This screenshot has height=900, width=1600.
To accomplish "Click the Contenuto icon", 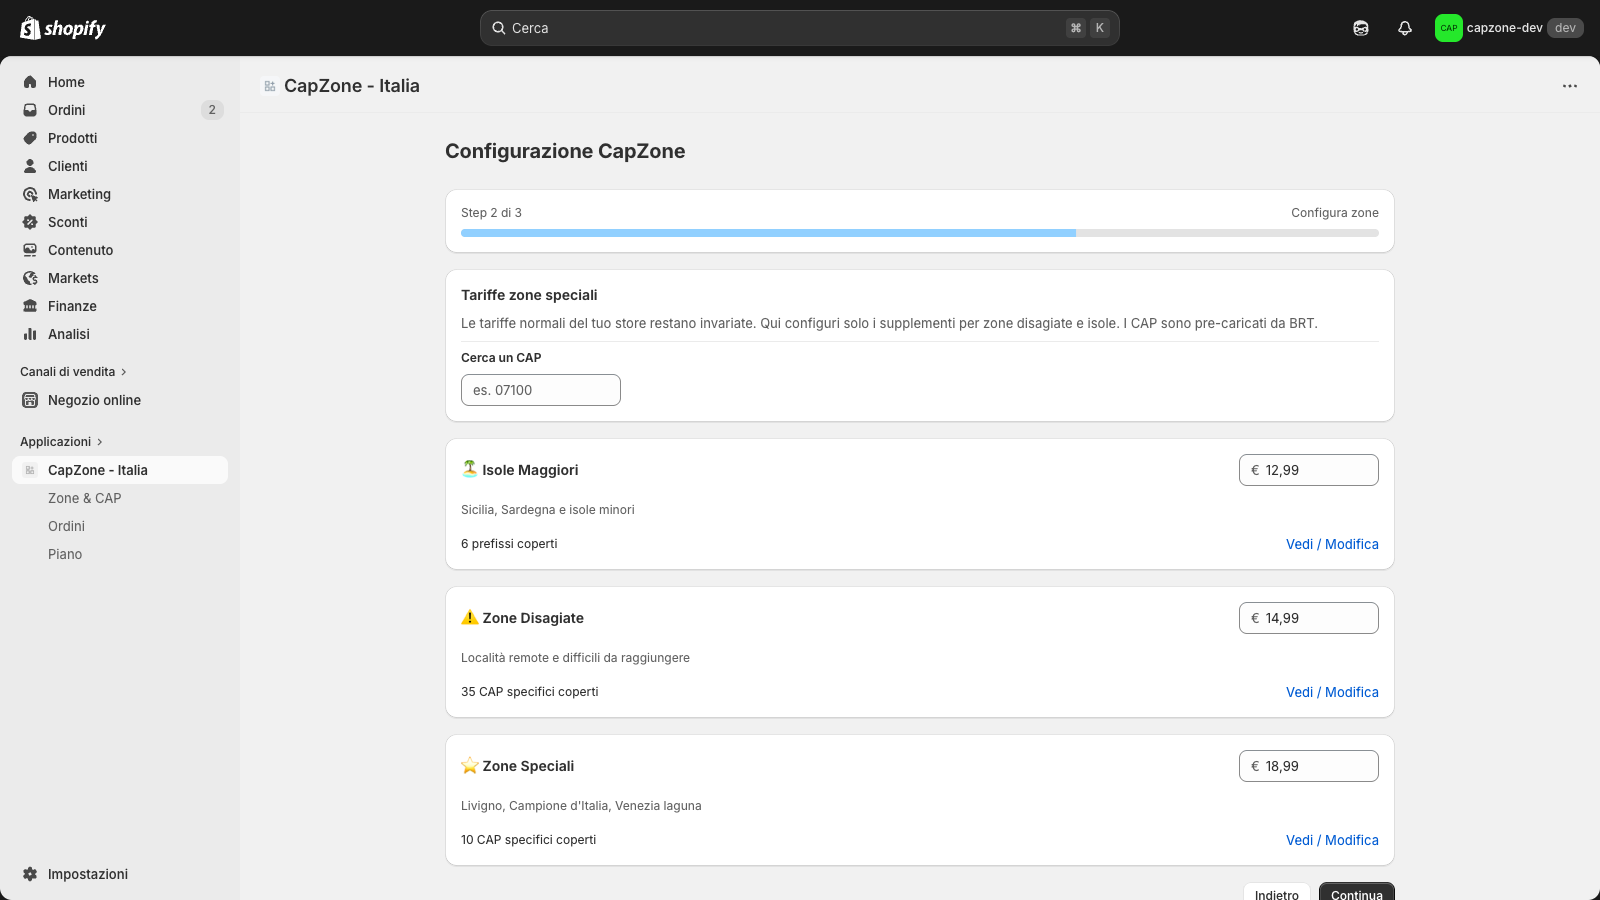I will click(30, 250).
